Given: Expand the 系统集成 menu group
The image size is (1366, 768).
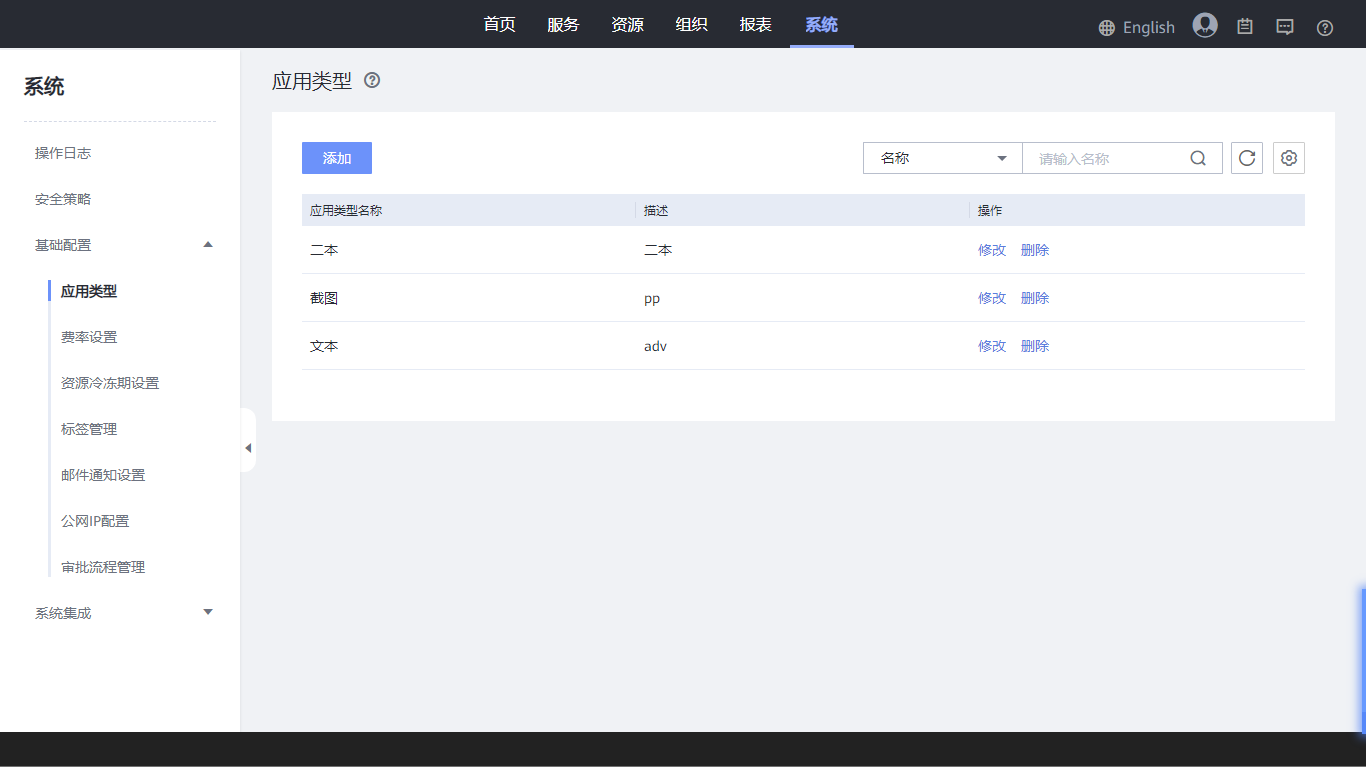Looking at the screenshot, I should tap(208, 612).
